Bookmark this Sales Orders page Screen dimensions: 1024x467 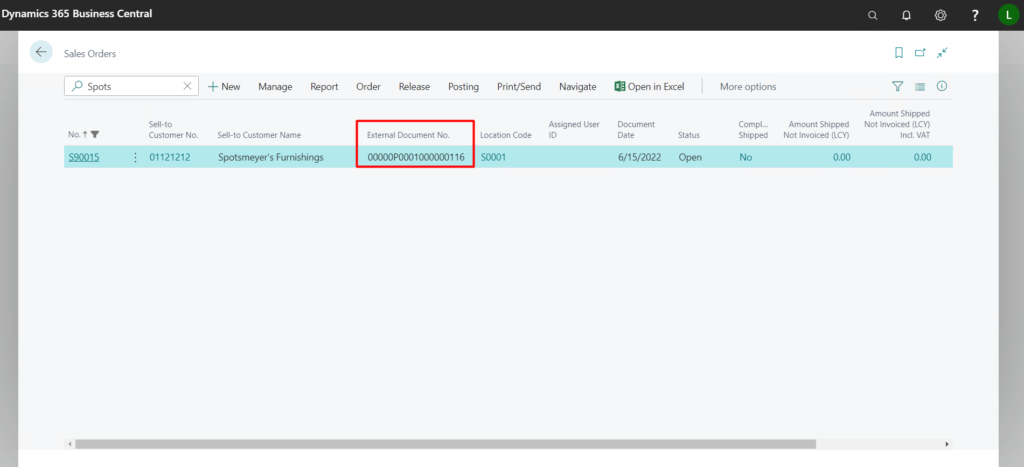click(x=899, y=53)
